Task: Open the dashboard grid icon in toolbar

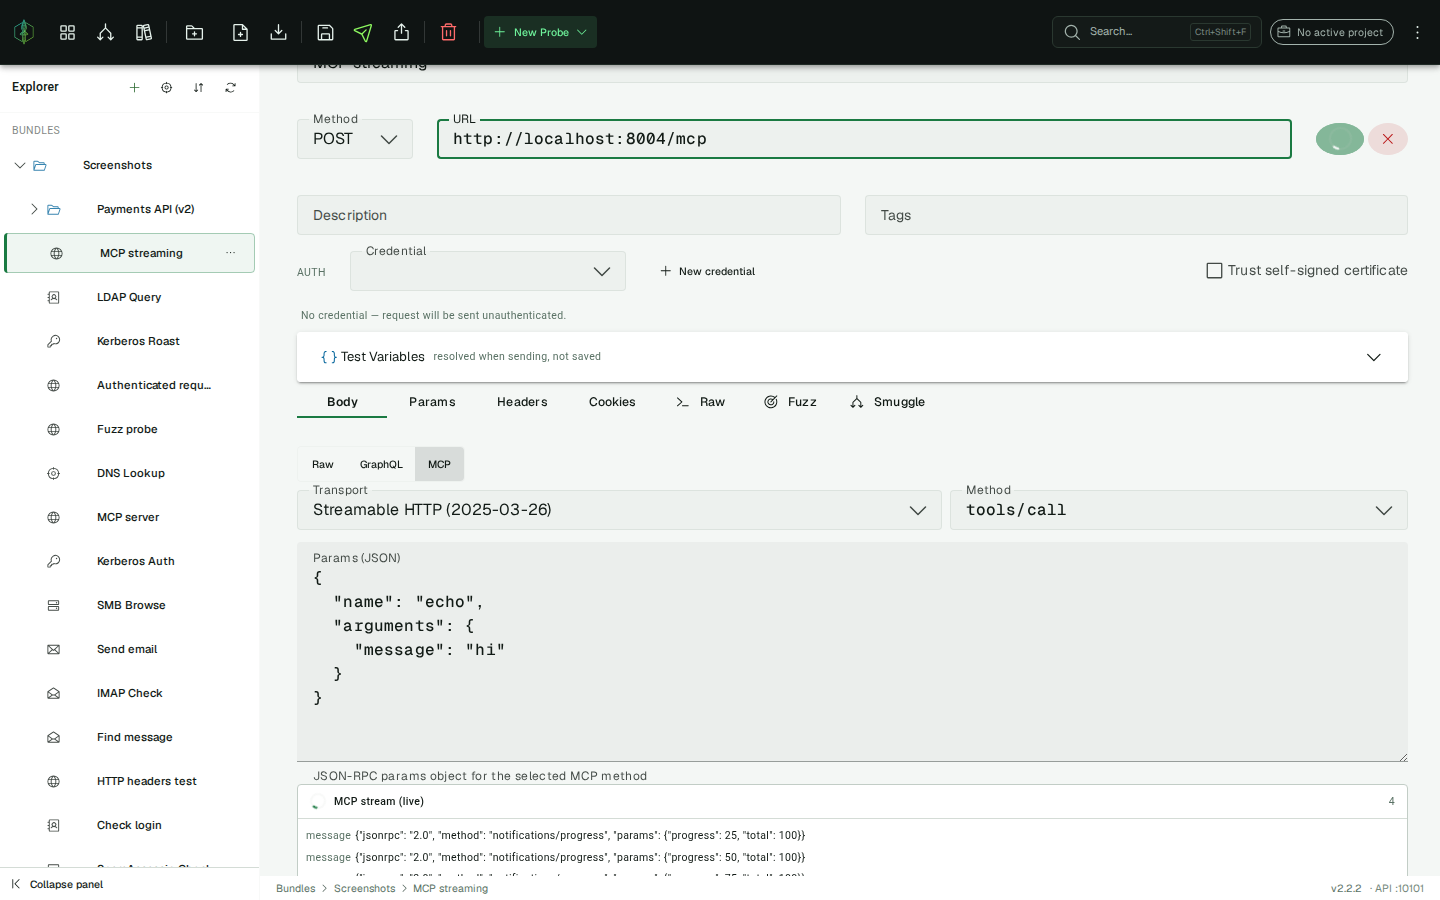Action: point(67,32)
